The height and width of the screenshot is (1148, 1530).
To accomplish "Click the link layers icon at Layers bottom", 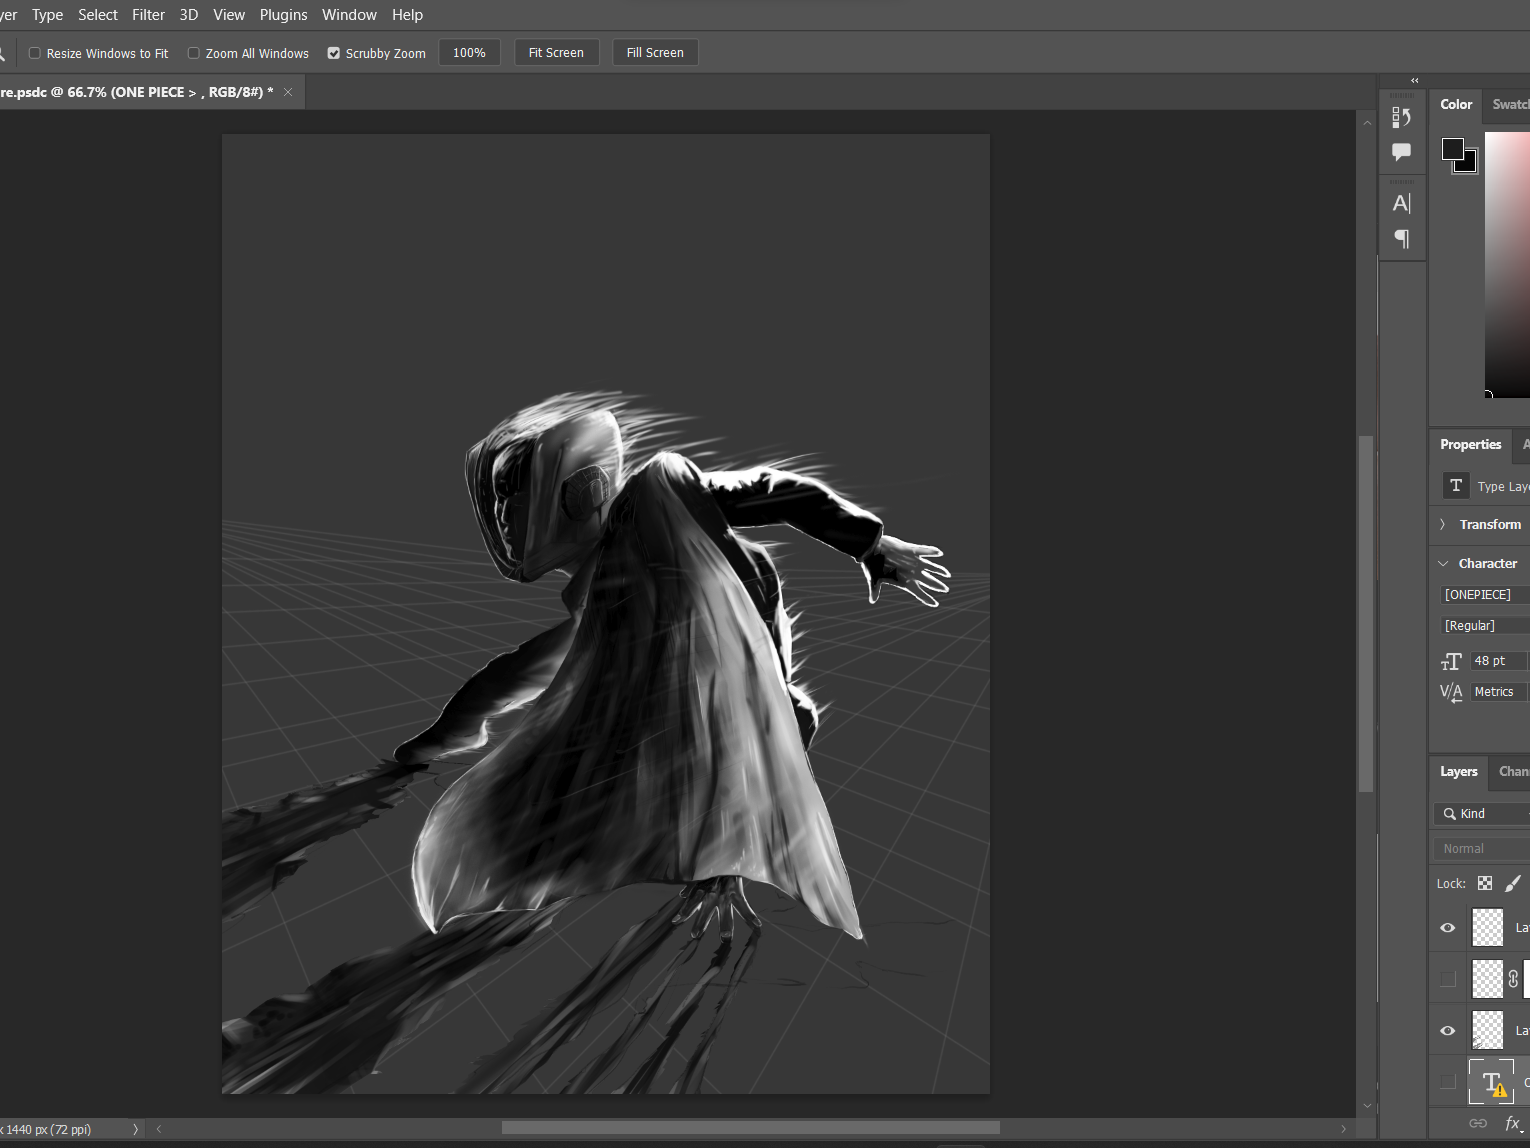I will coord(1478,1123).
